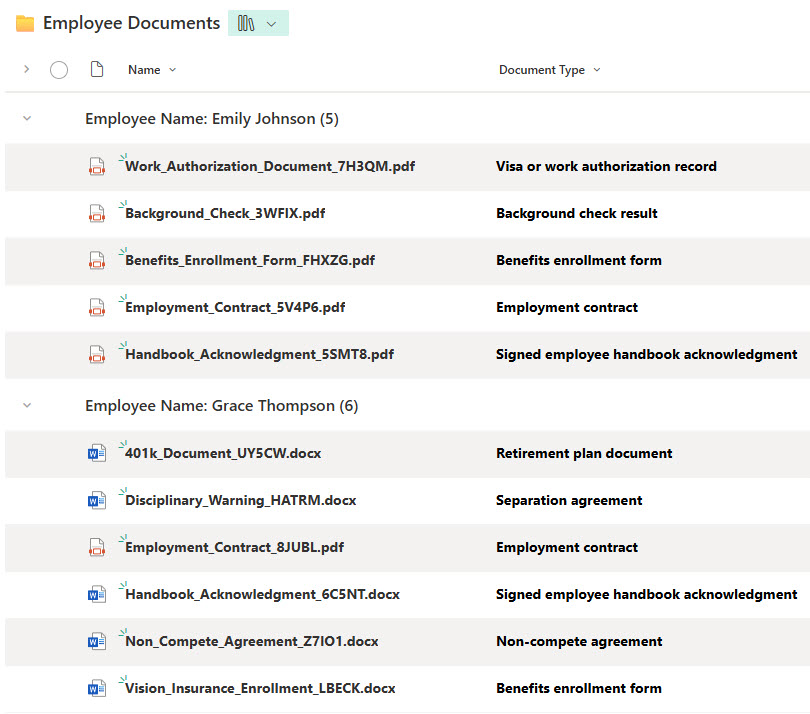Click 'Retirement plan document' cell

tap(584, 453)
